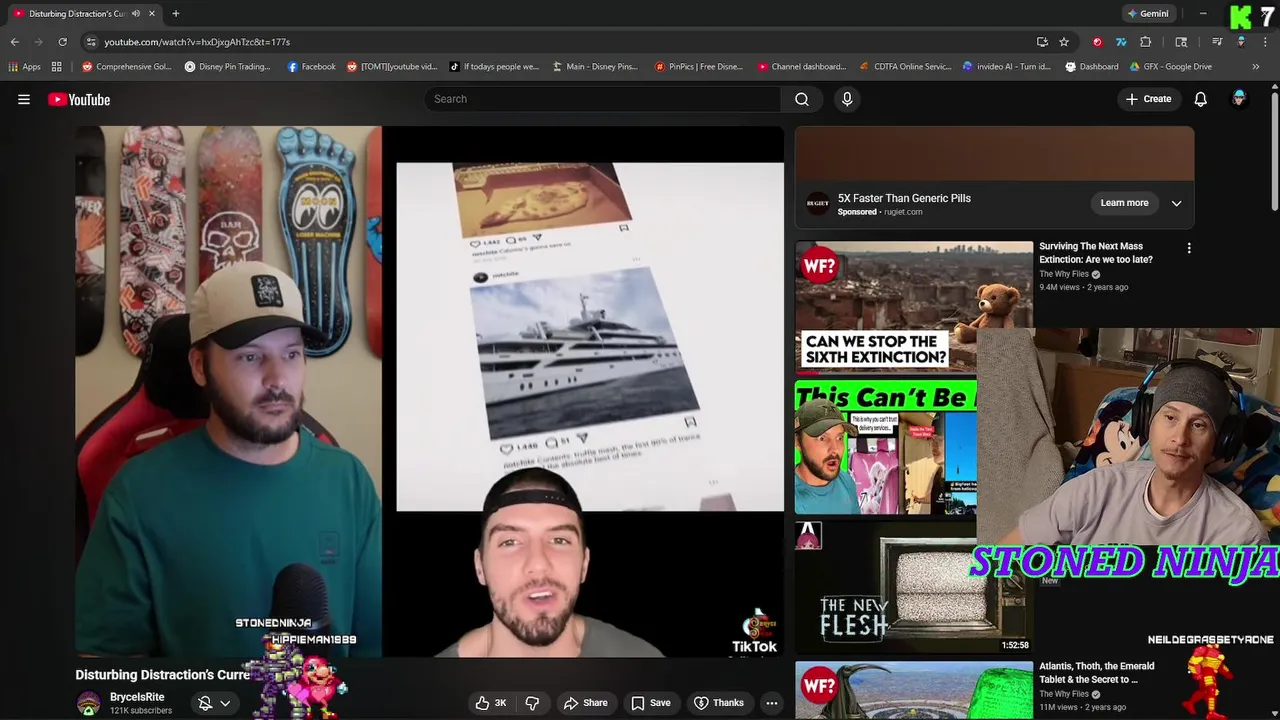Open the Comprehensive Gol... bookmark
The width and height of the screenshot is (1280, 720).
pos(127,67)
